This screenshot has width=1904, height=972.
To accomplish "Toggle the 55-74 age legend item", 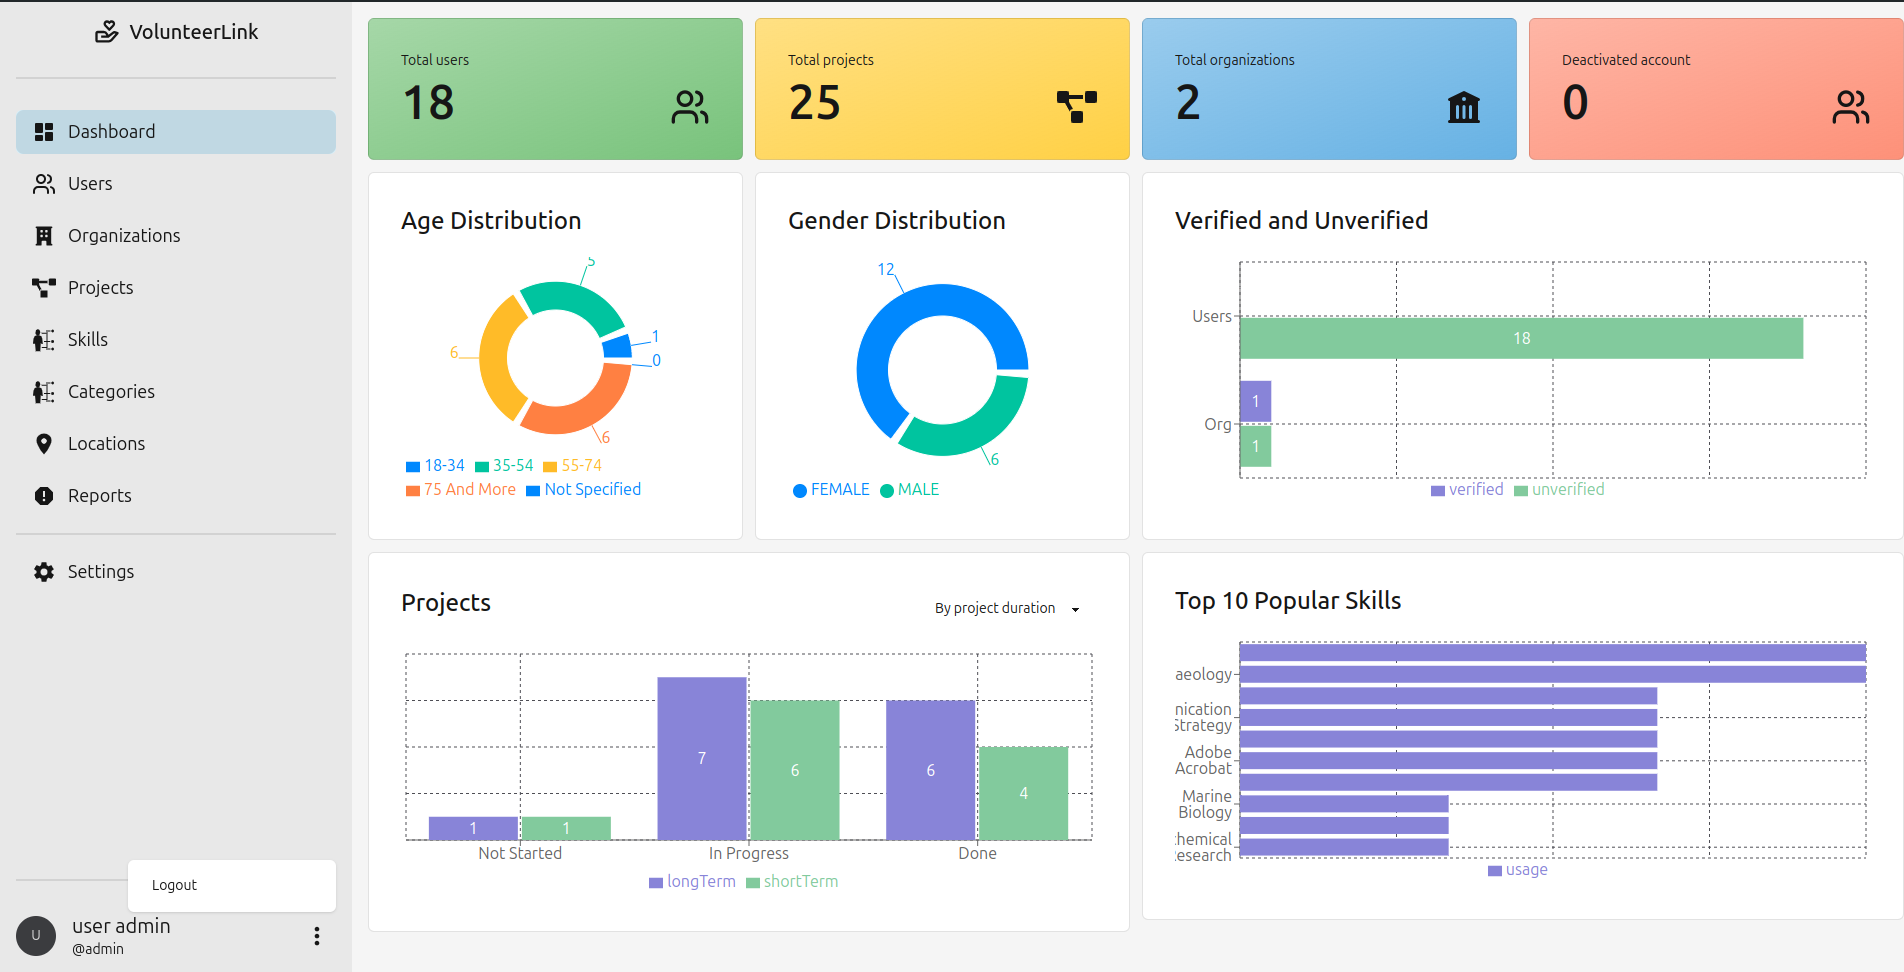I will (572, 466).
